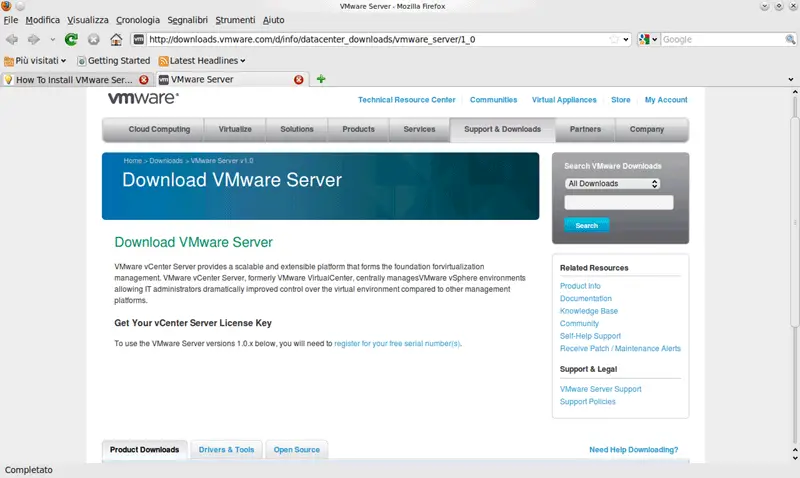Click the vmware logo
The image size is (800, 478).
(143, 98)
